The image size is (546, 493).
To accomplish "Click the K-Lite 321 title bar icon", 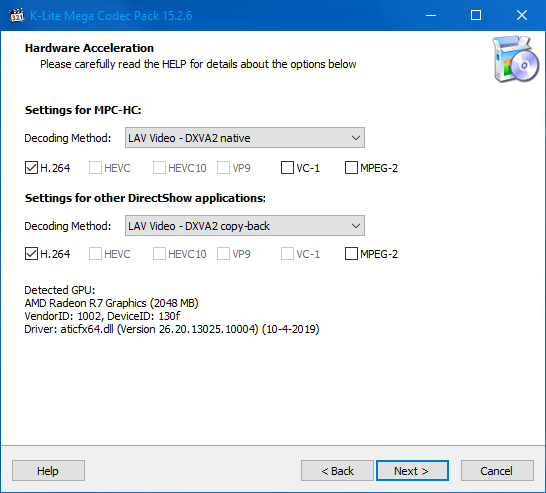I will click(x=17, y=15).
